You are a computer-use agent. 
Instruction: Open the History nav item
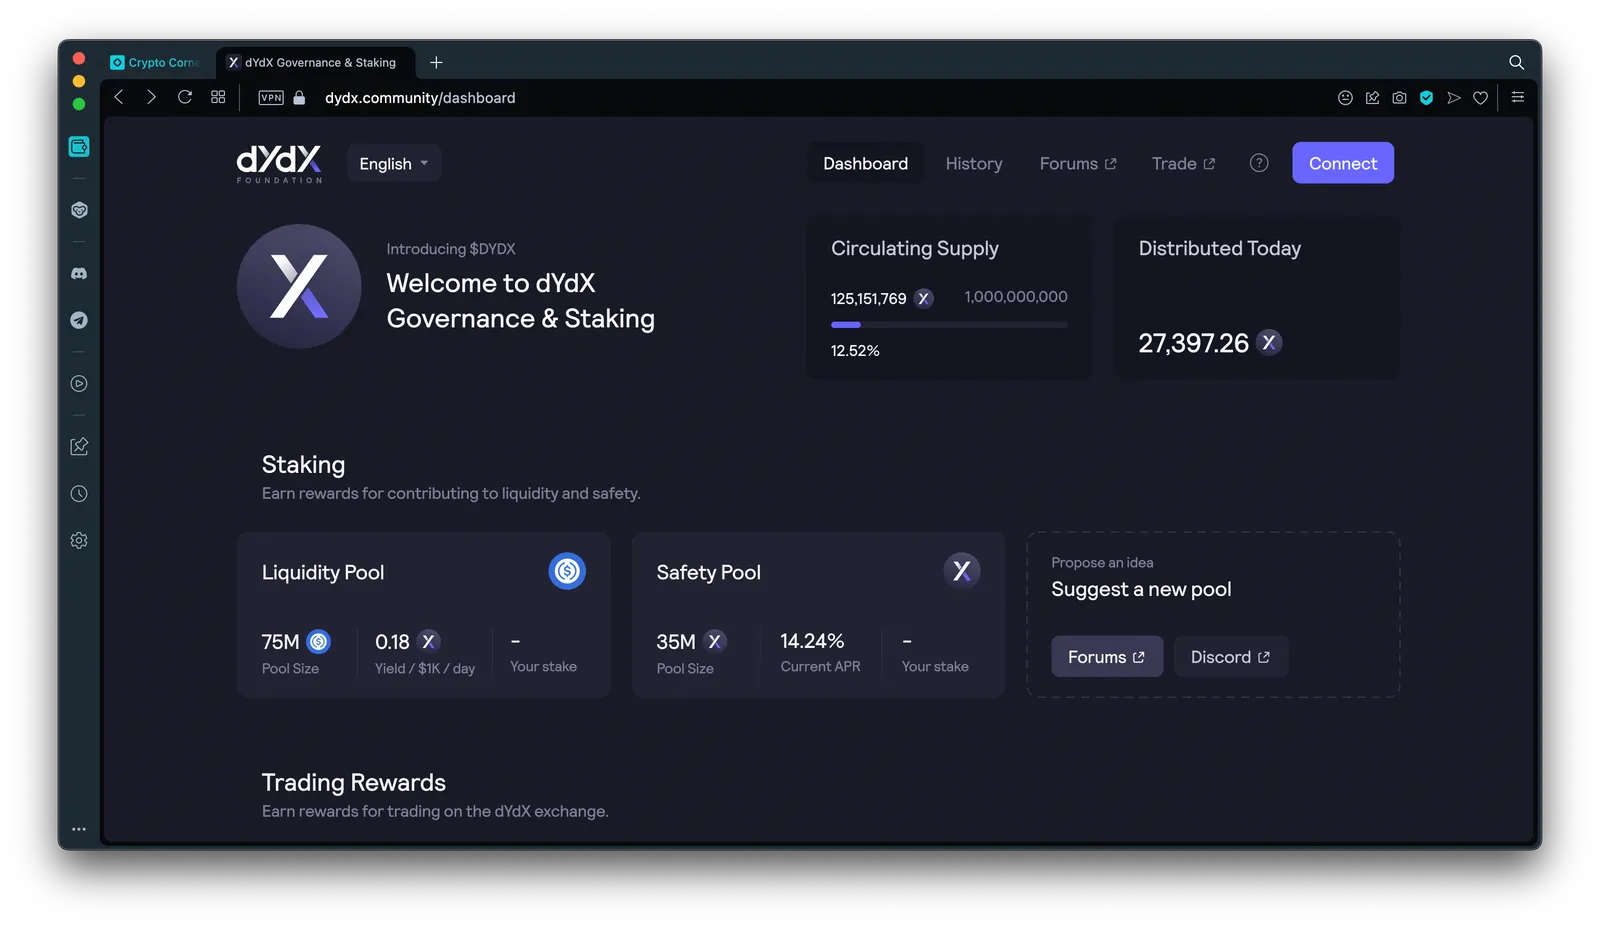click(x=974, y=163)
